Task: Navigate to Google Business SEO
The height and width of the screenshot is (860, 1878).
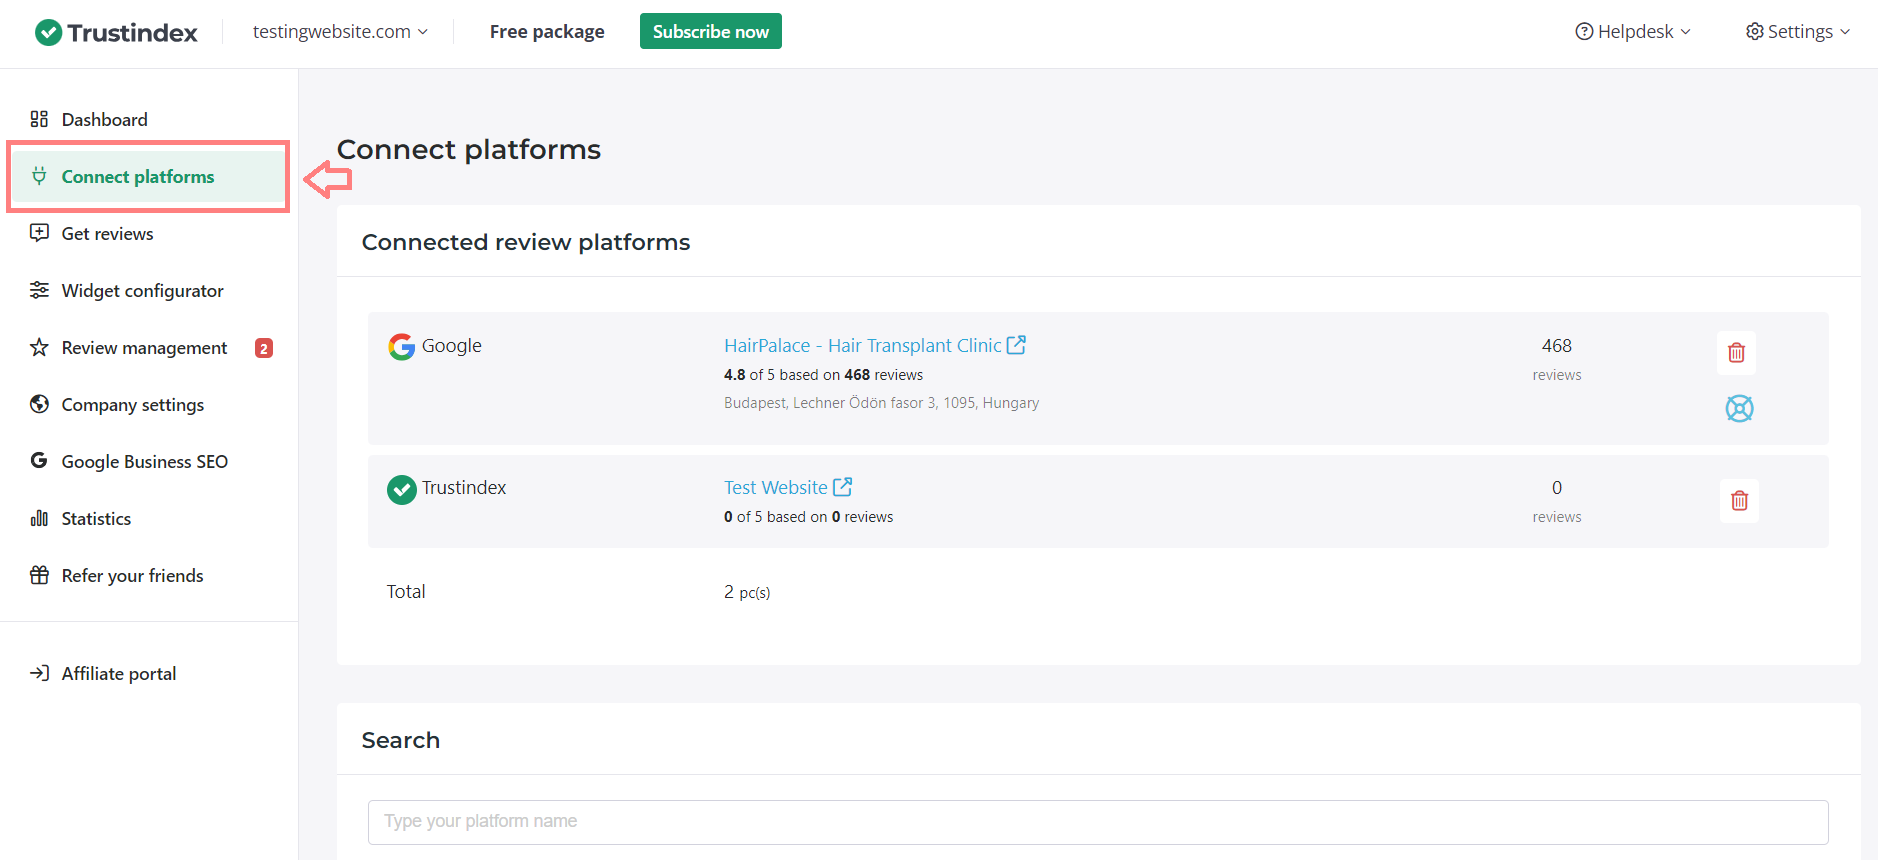Action: point(144,461)
